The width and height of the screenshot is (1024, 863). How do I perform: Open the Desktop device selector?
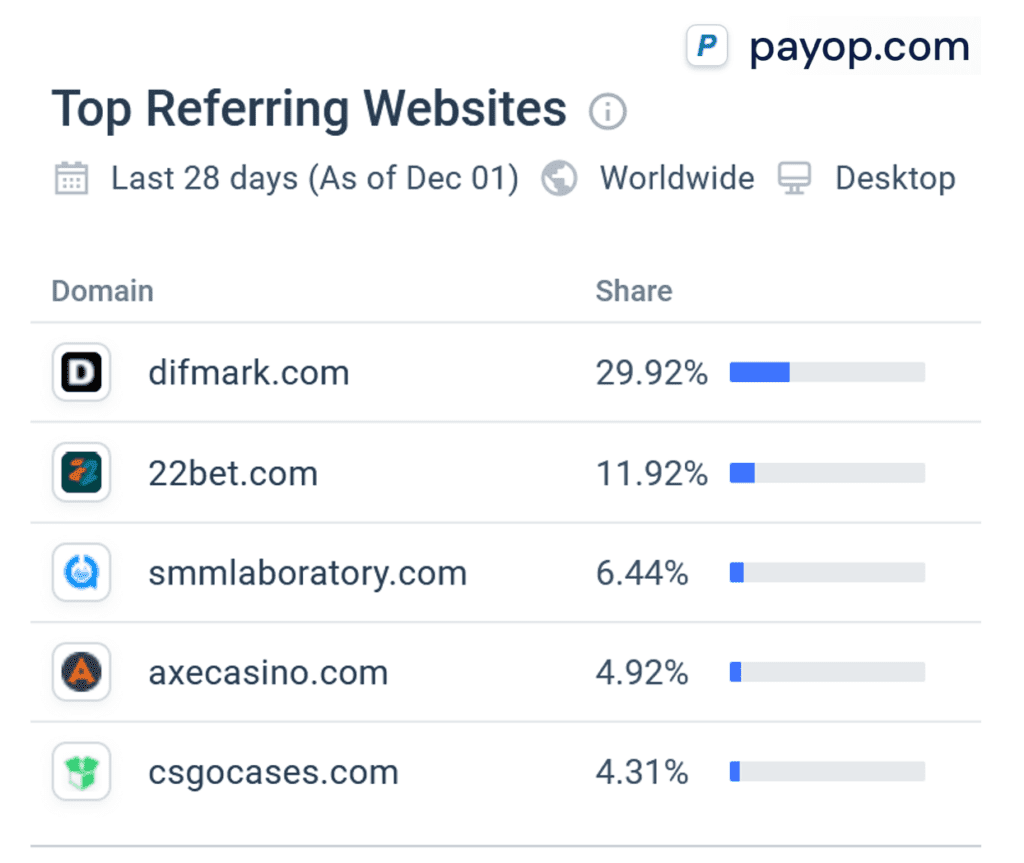coord(895,178)
